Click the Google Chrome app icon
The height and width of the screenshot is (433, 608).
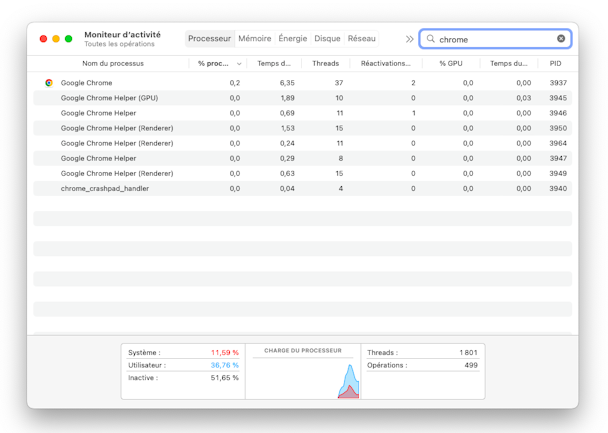pyautogui.click(x=49, y=83)
